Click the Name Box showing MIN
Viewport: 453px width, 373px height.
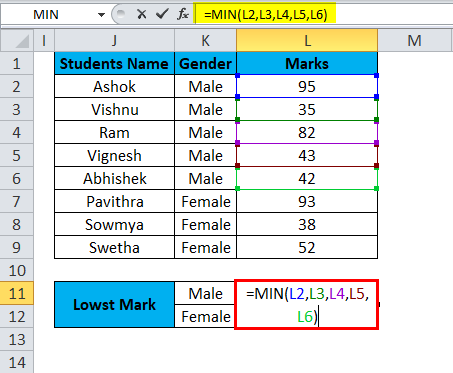tap(47, 15)
